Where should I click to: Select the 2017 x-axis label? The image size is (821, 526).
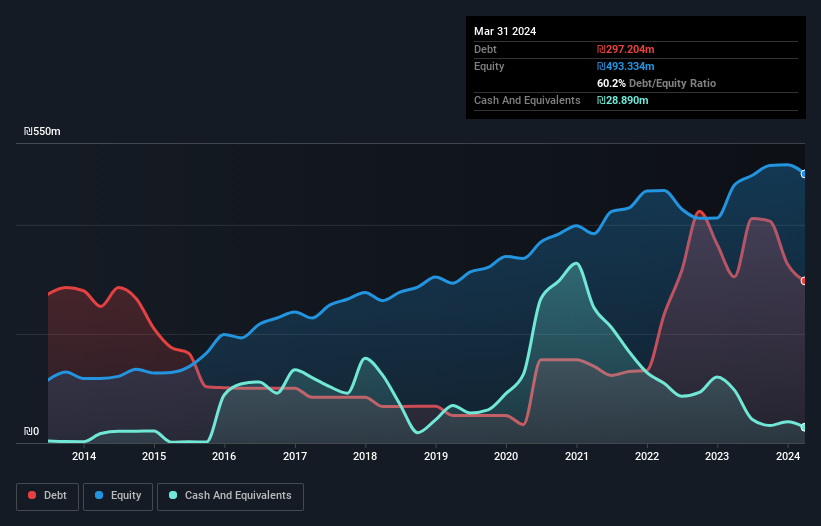coord(295,456)
